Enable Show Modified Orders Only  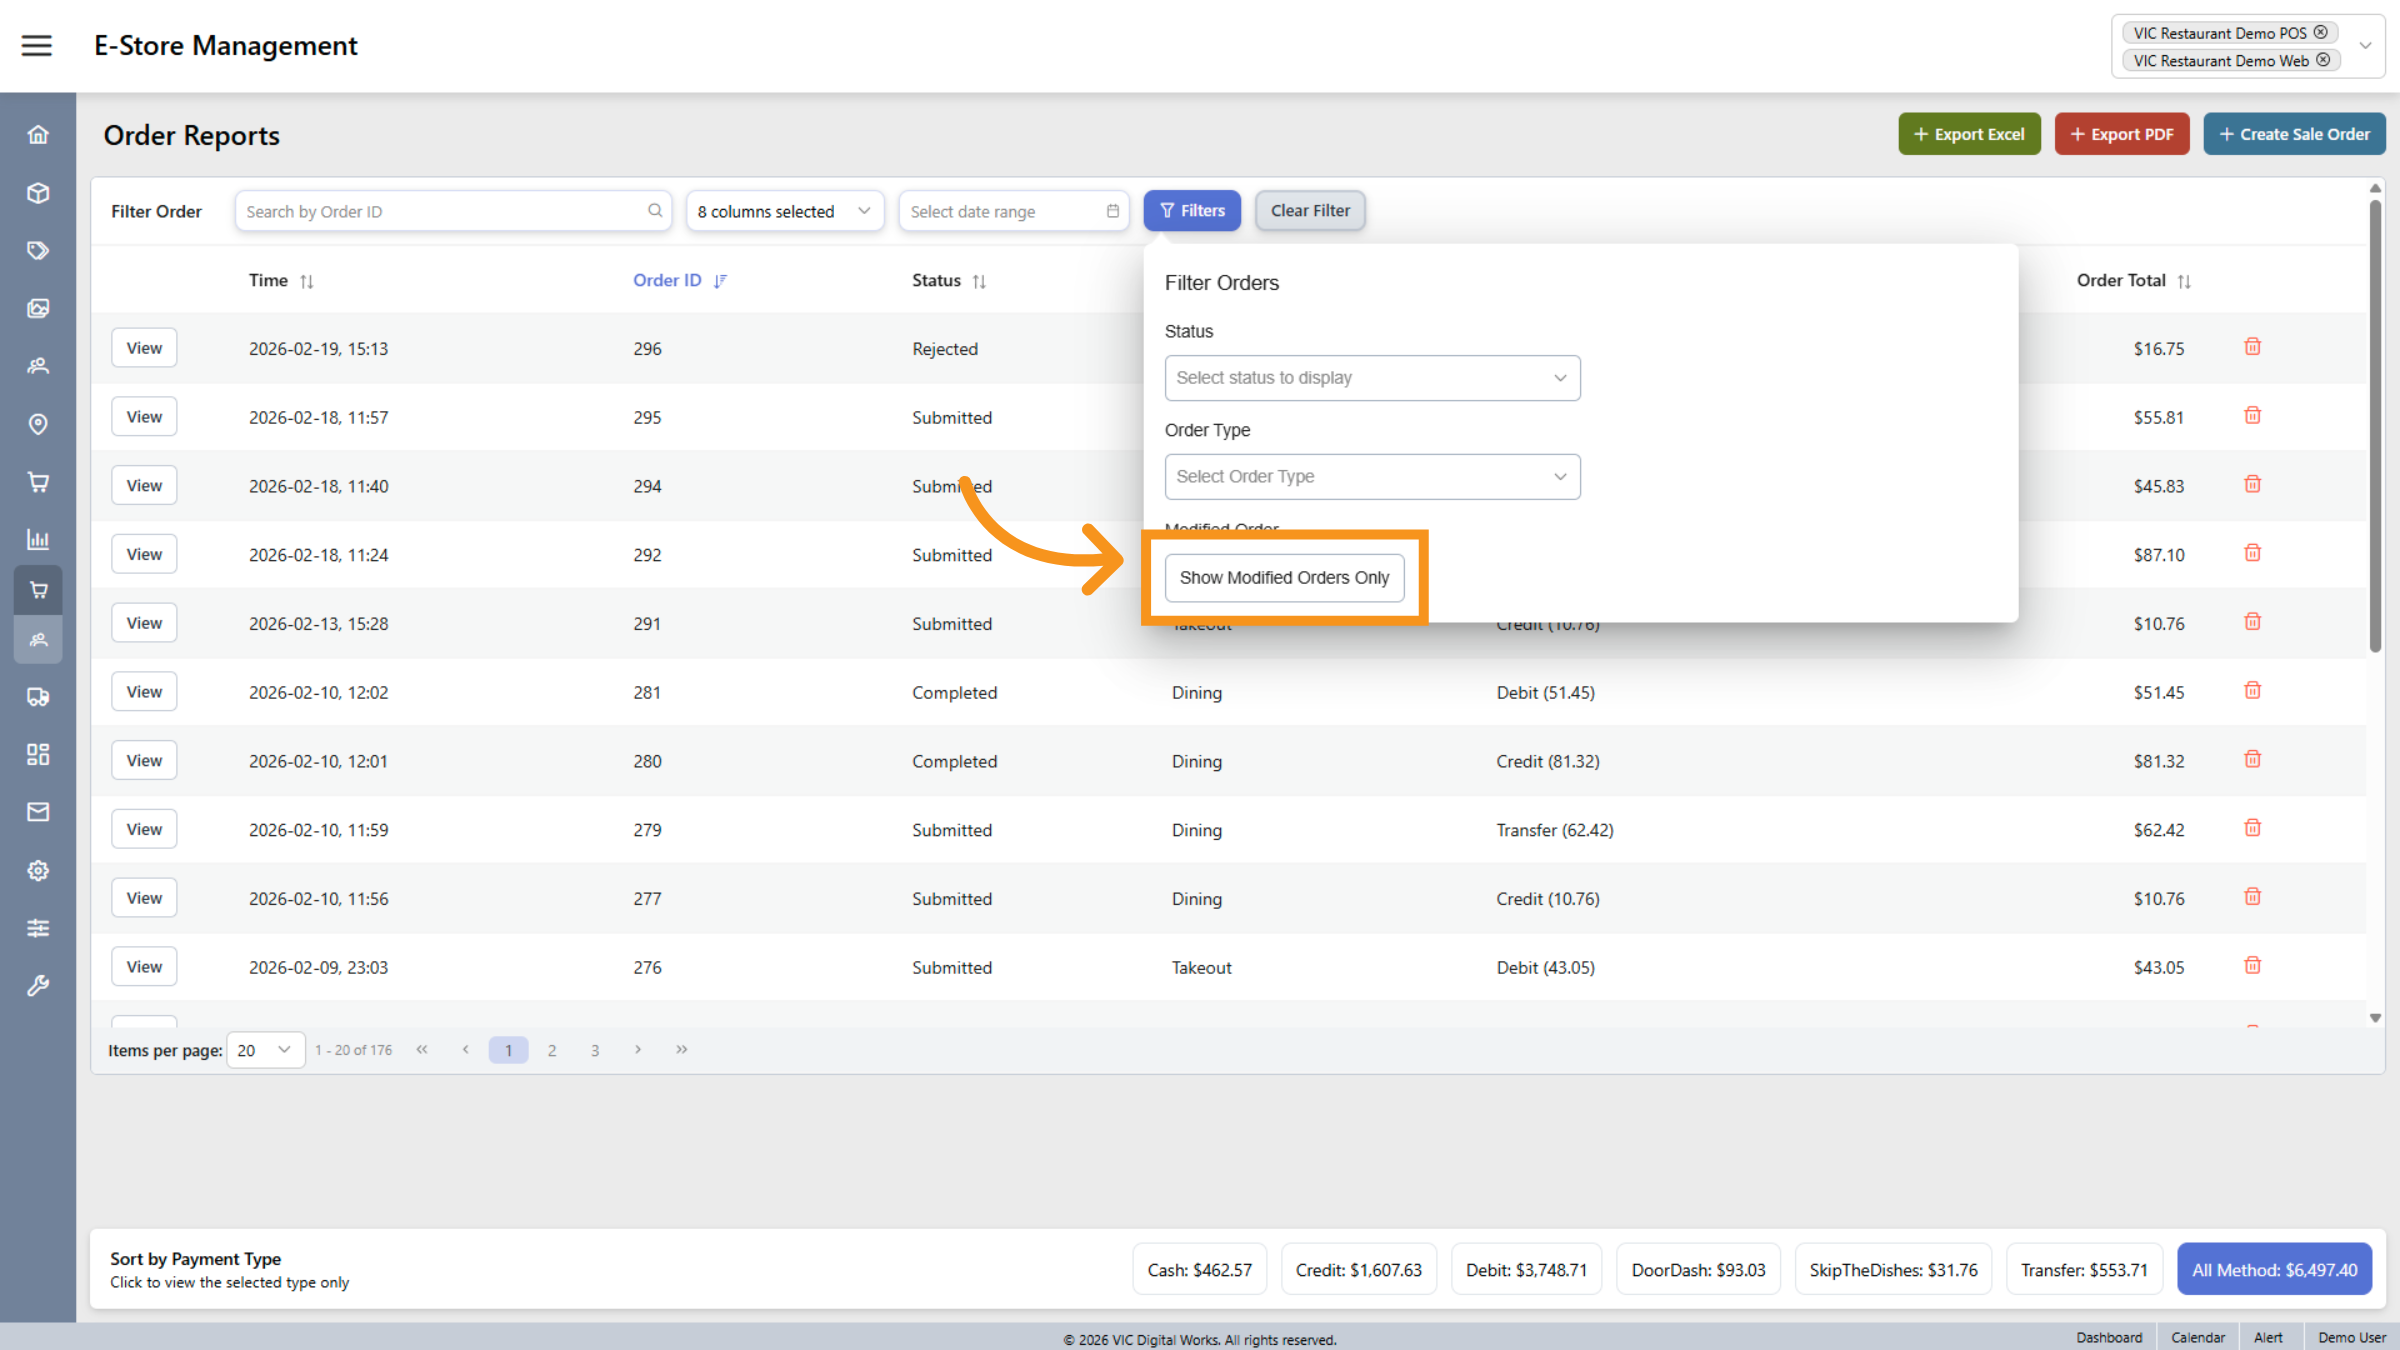(x=1284, y=577)
